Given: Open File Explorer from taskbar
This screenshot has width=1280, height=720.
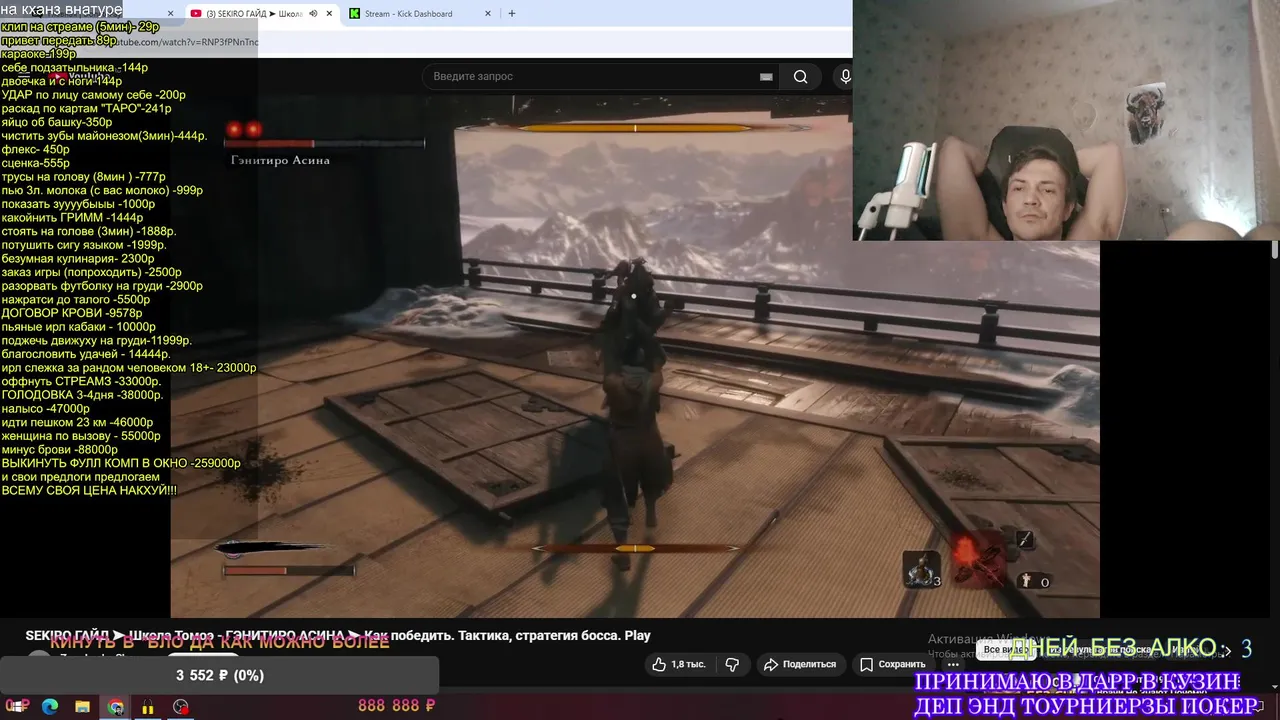Looking at the screenshot, I should pos(82,707).
